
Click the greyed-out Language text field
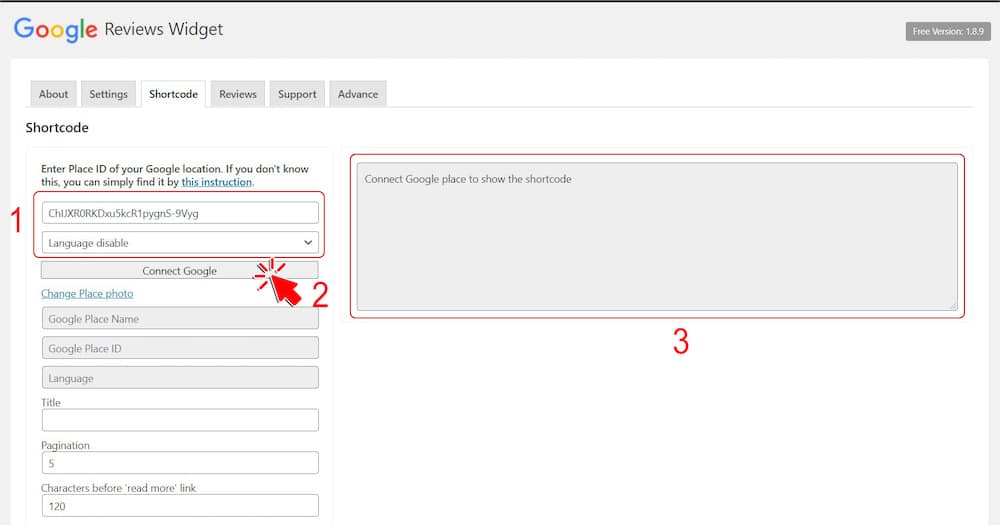point(180,378)
